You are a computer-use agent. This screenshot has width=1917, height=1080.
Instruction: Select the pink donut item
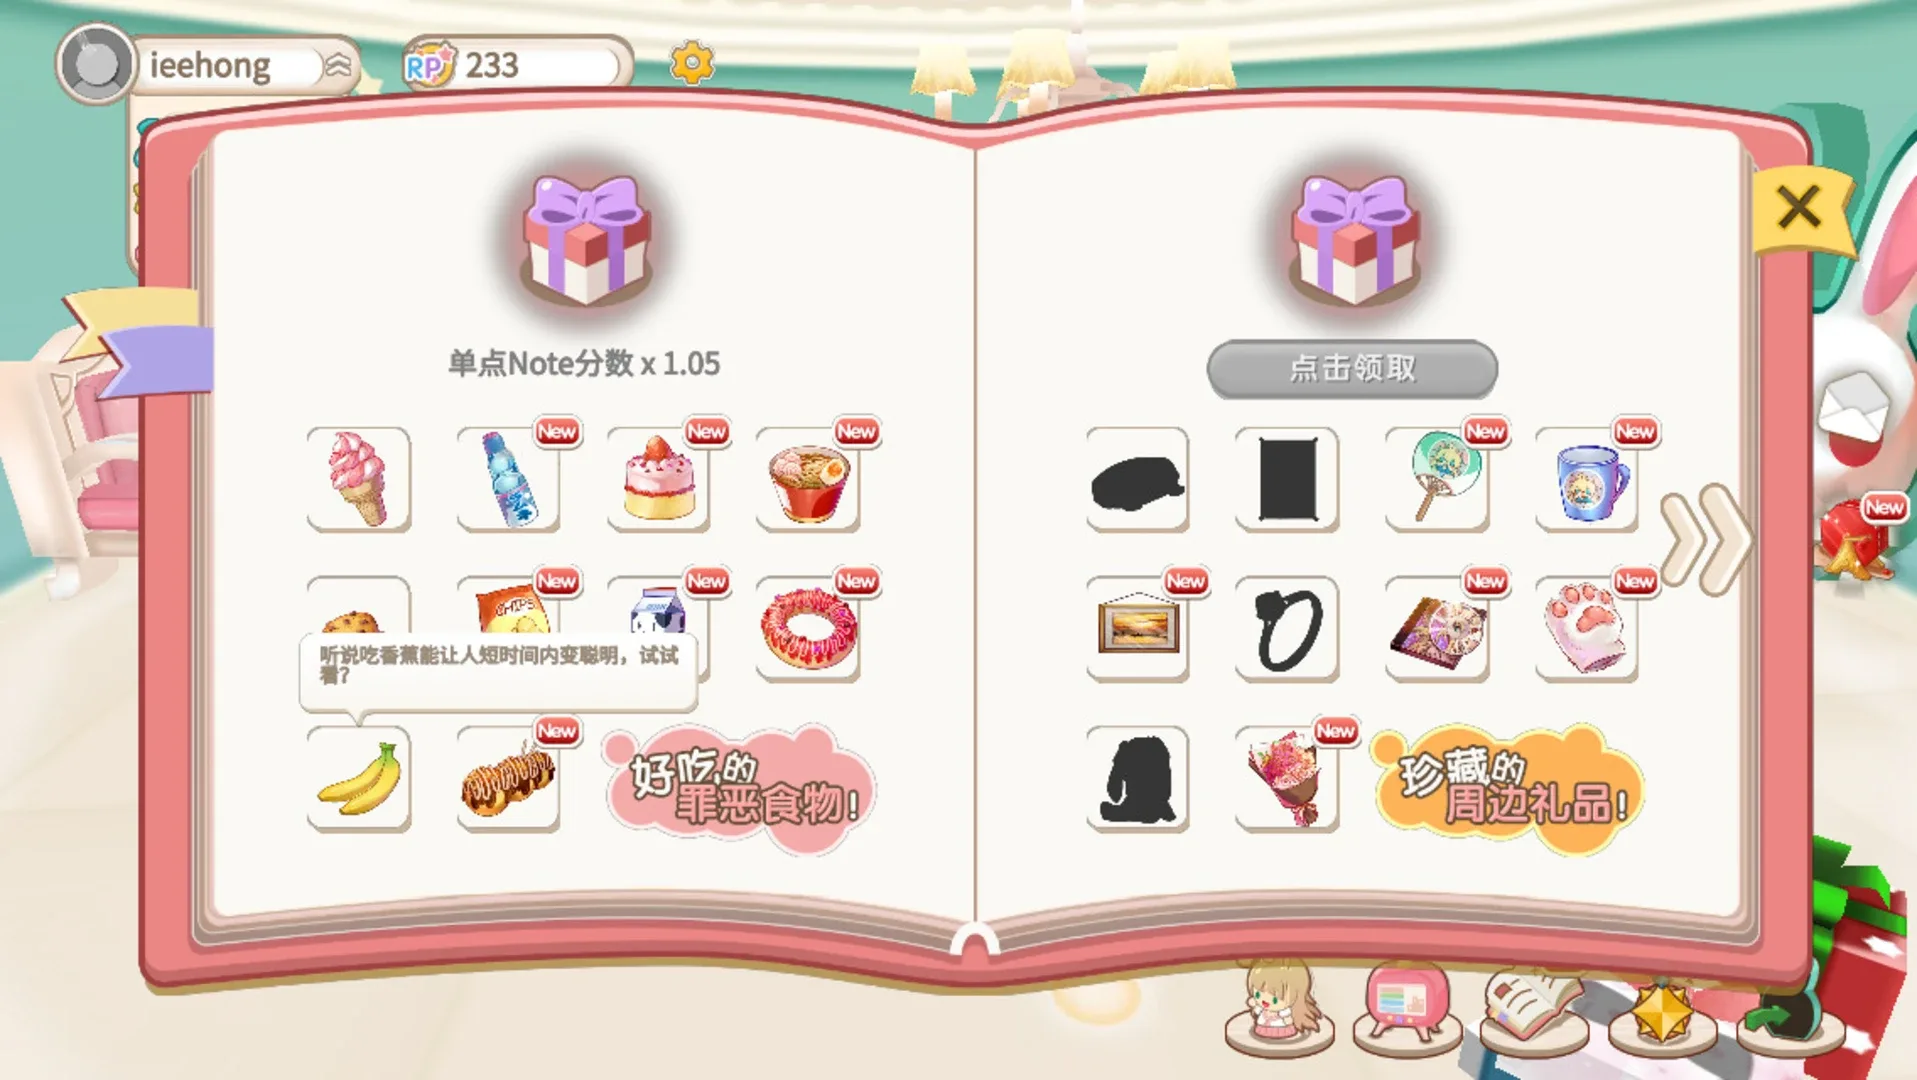click(x=808, y=629)
